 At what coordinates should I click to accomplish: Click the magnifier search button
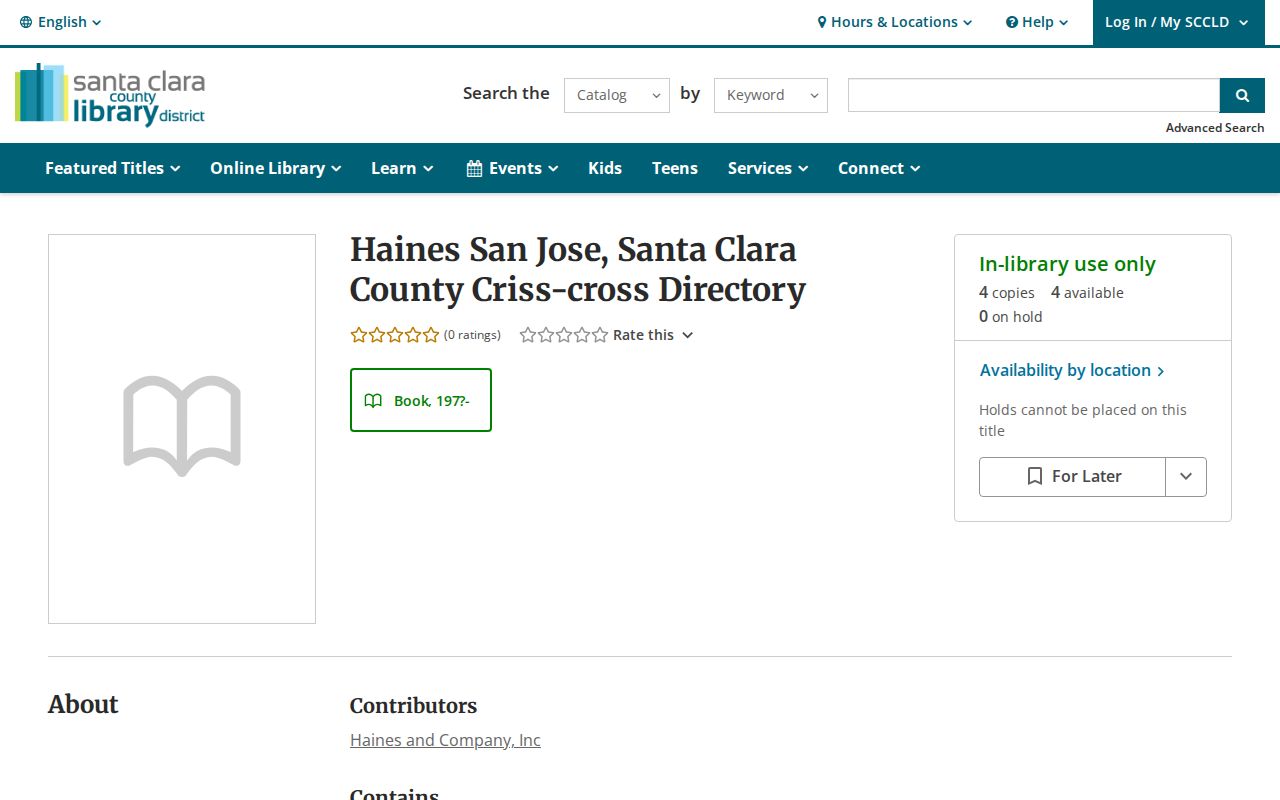[1242, 95]
